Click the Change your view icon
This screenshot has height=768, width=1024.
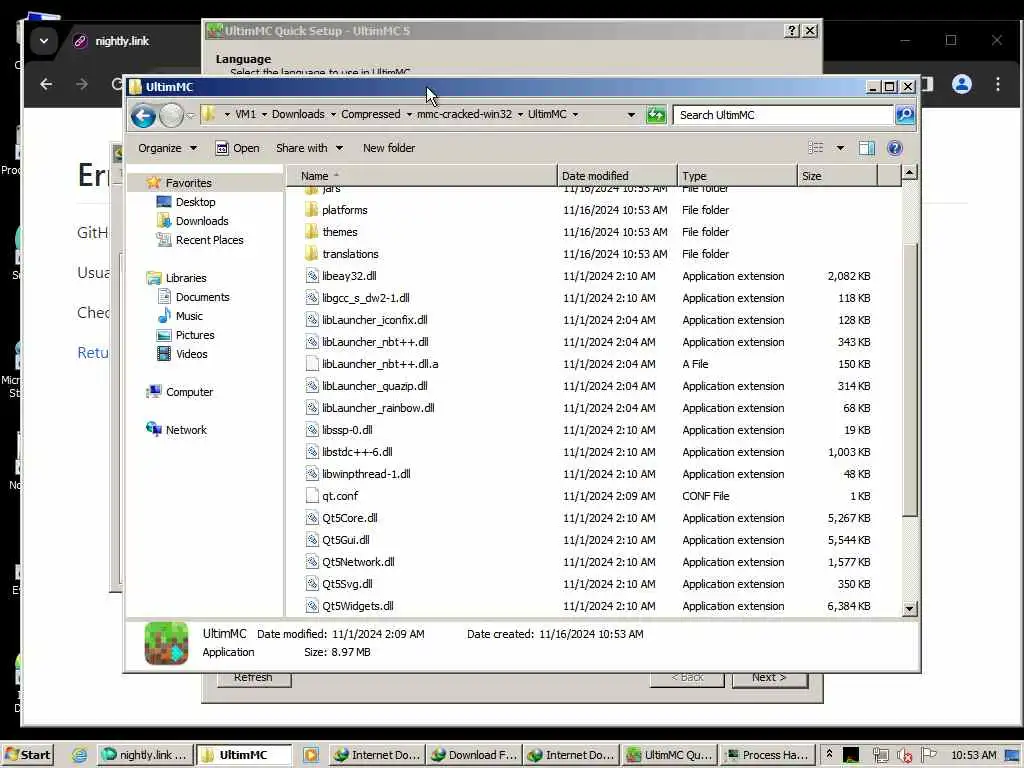[816, 148]
